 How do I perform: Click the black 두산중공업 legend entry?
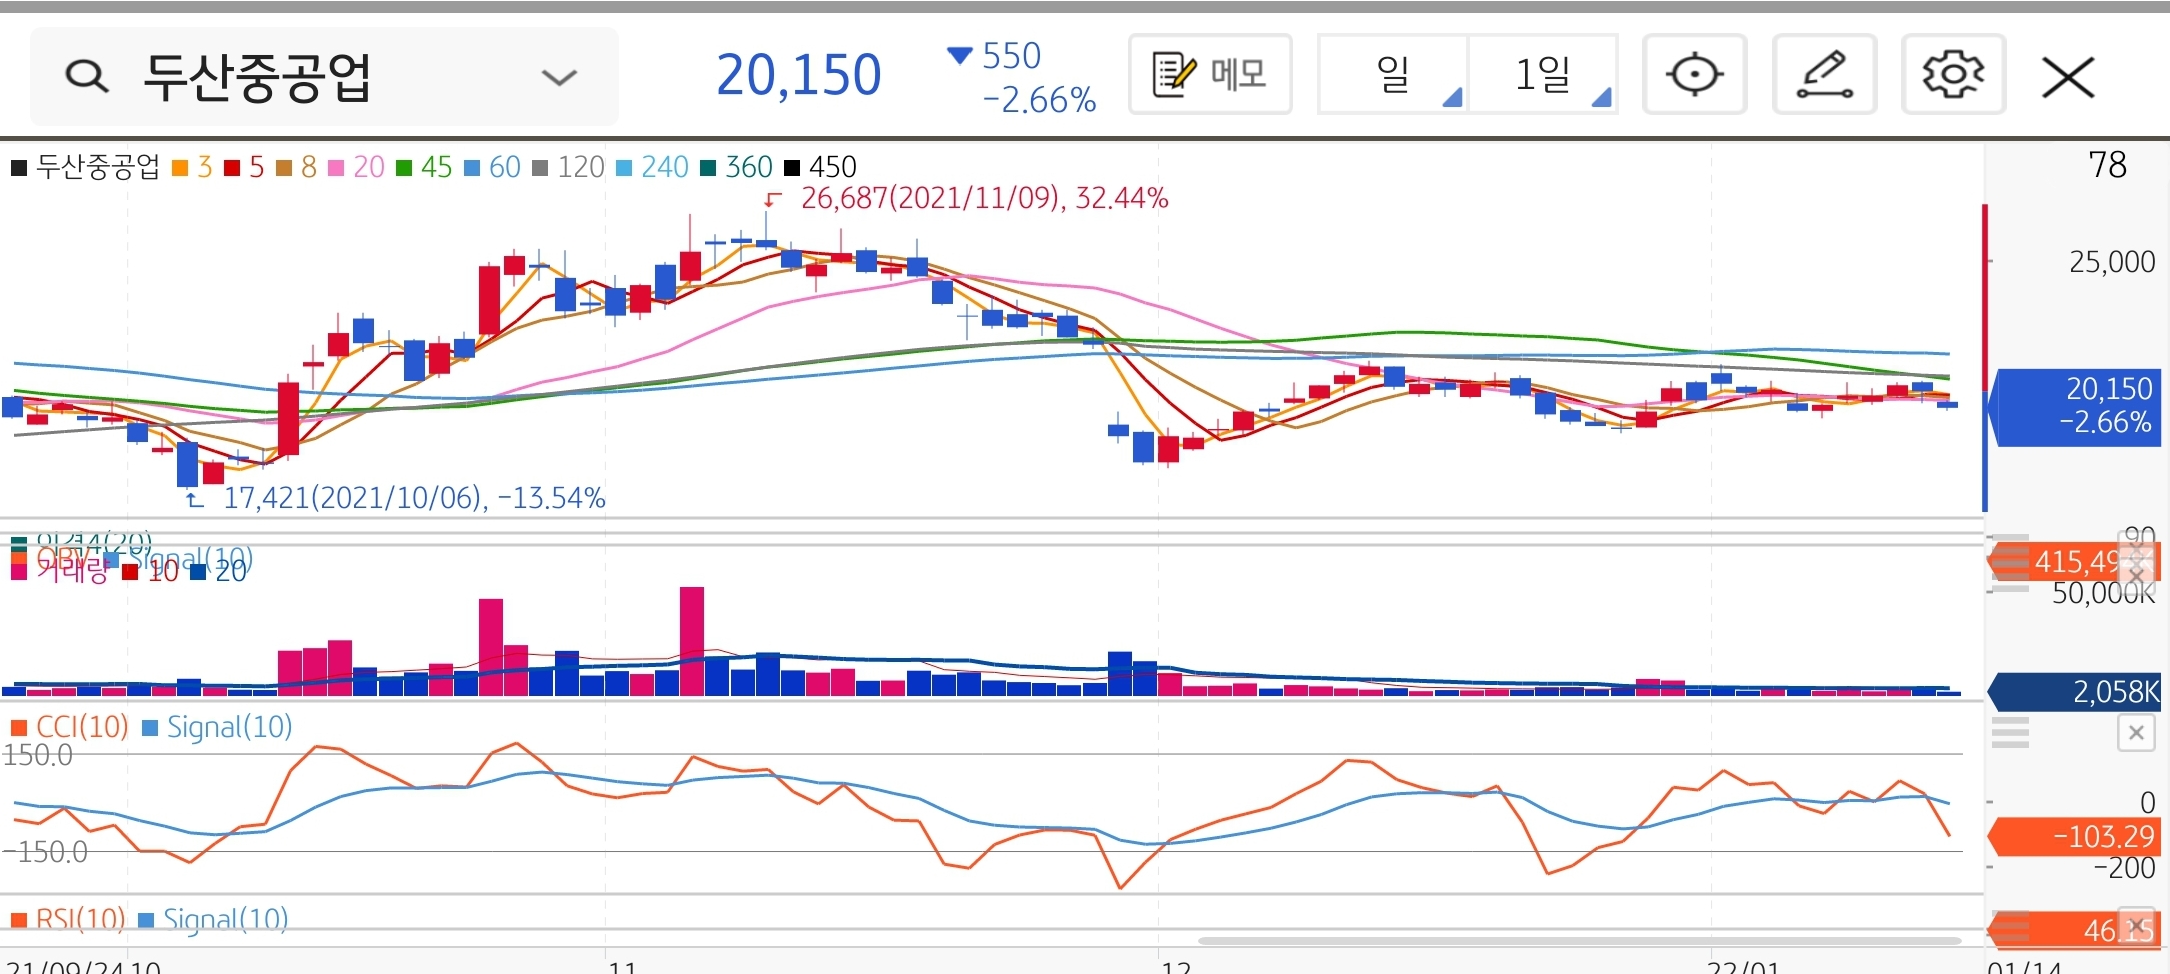[86, 167]
